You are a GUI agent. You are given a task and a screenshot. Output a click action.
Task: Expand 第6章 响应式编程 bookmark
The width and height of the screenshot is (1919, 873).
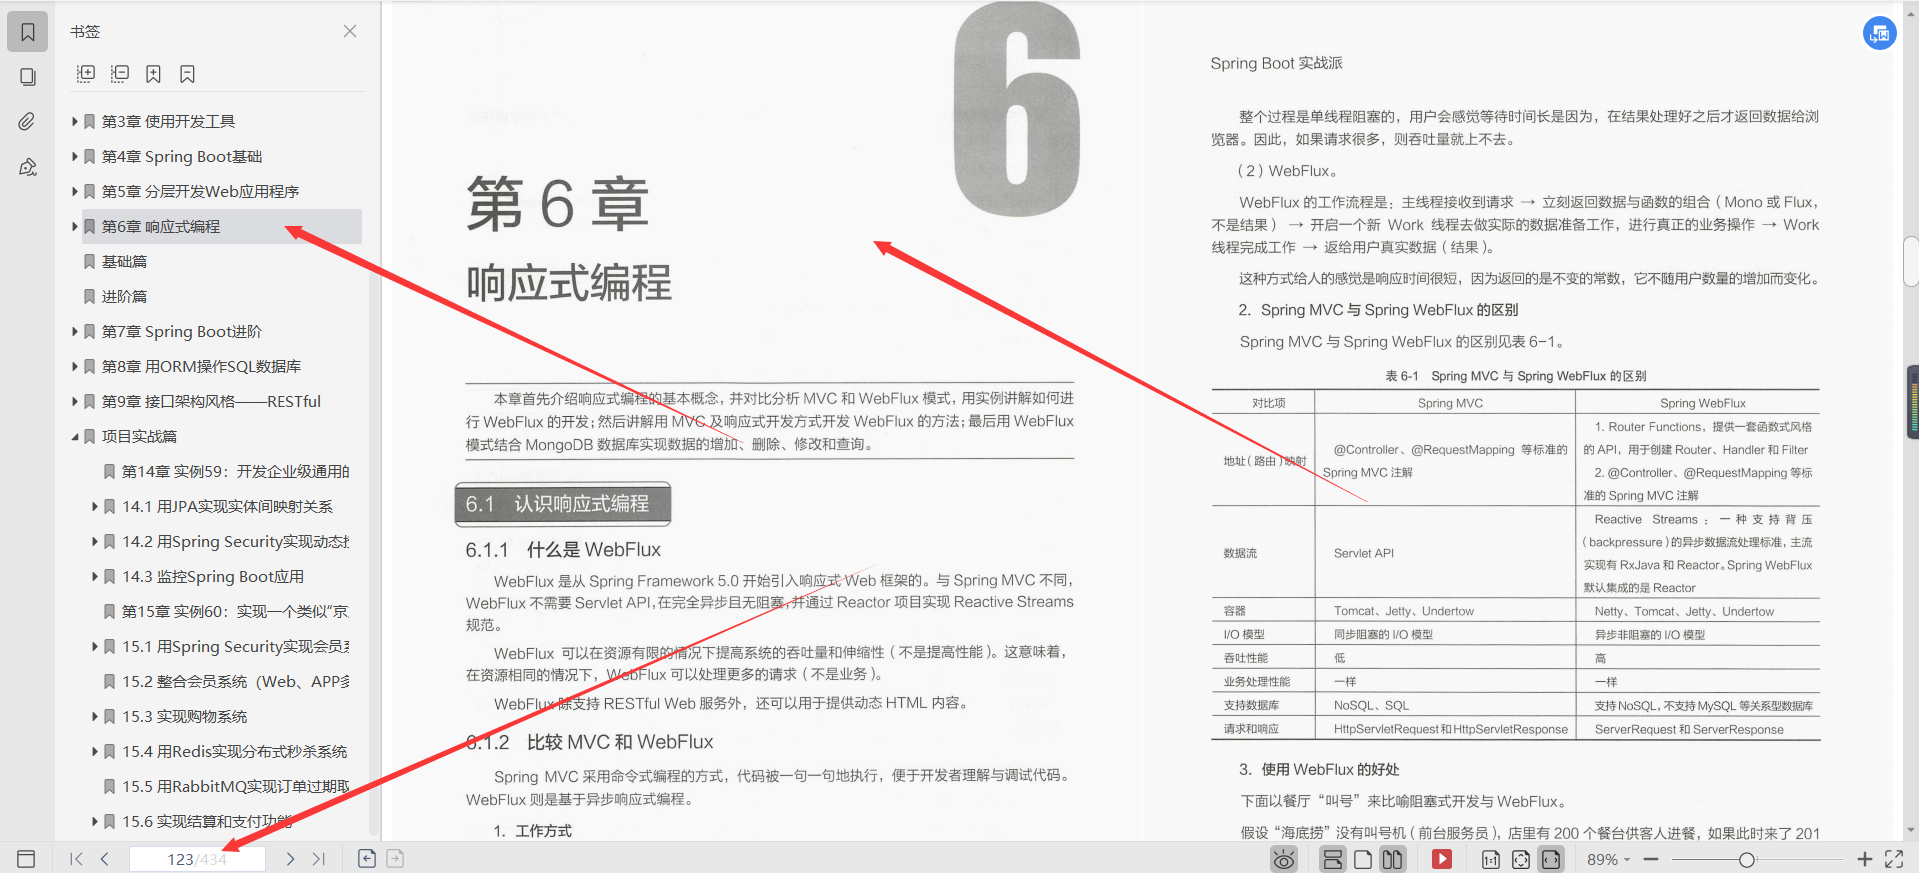pyautogui.click(x=75, y=226)
